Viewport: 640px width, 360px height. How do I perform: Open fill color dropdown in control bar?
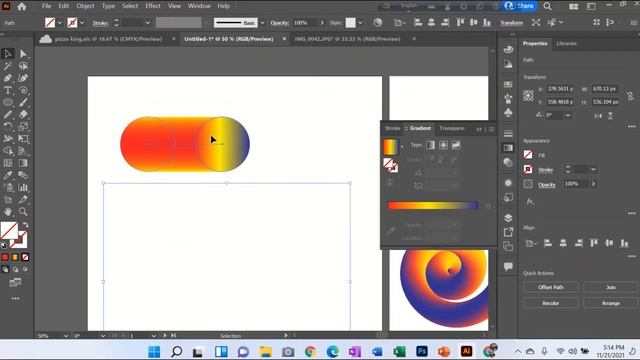(x=60, y=23)
